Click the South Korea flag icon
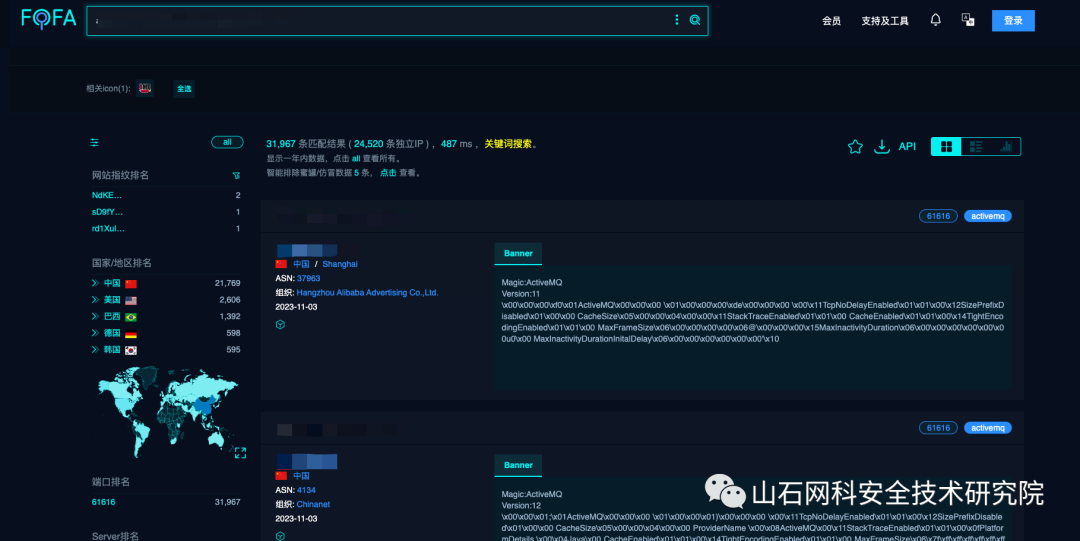 tap(131, 350)
